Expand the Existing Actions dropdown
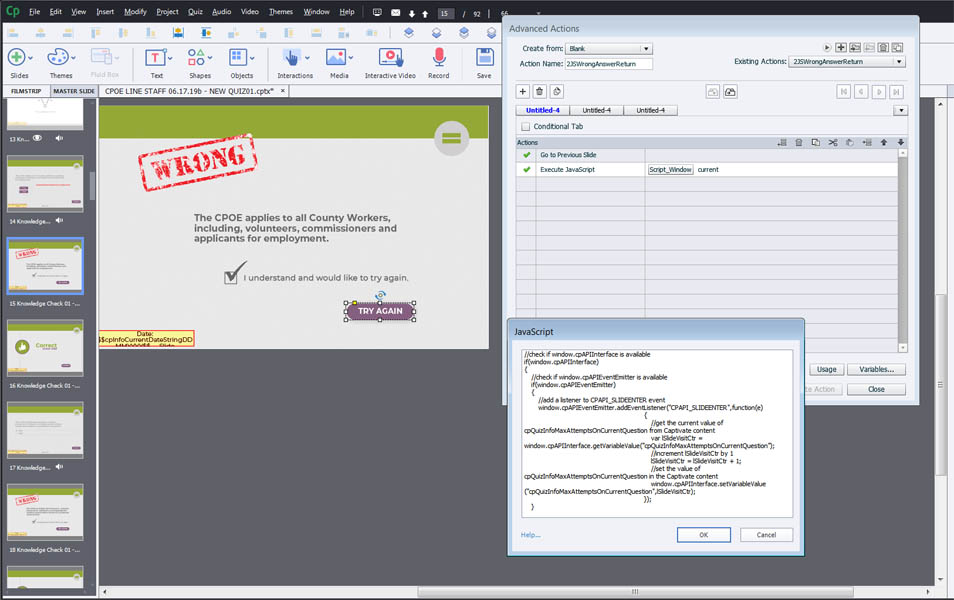Screen dimensions: 954x600 point(899,62)
